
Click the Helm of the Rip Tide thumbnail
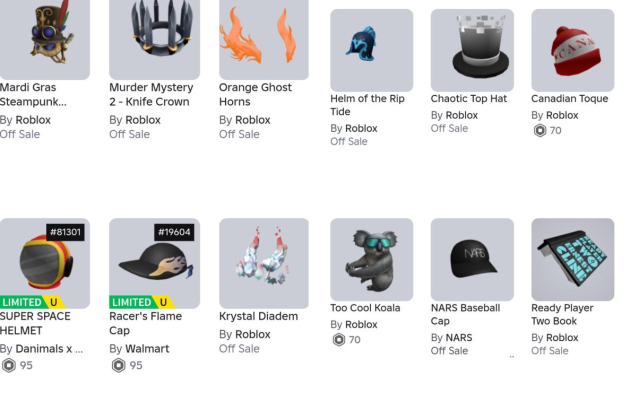[372, 50]
